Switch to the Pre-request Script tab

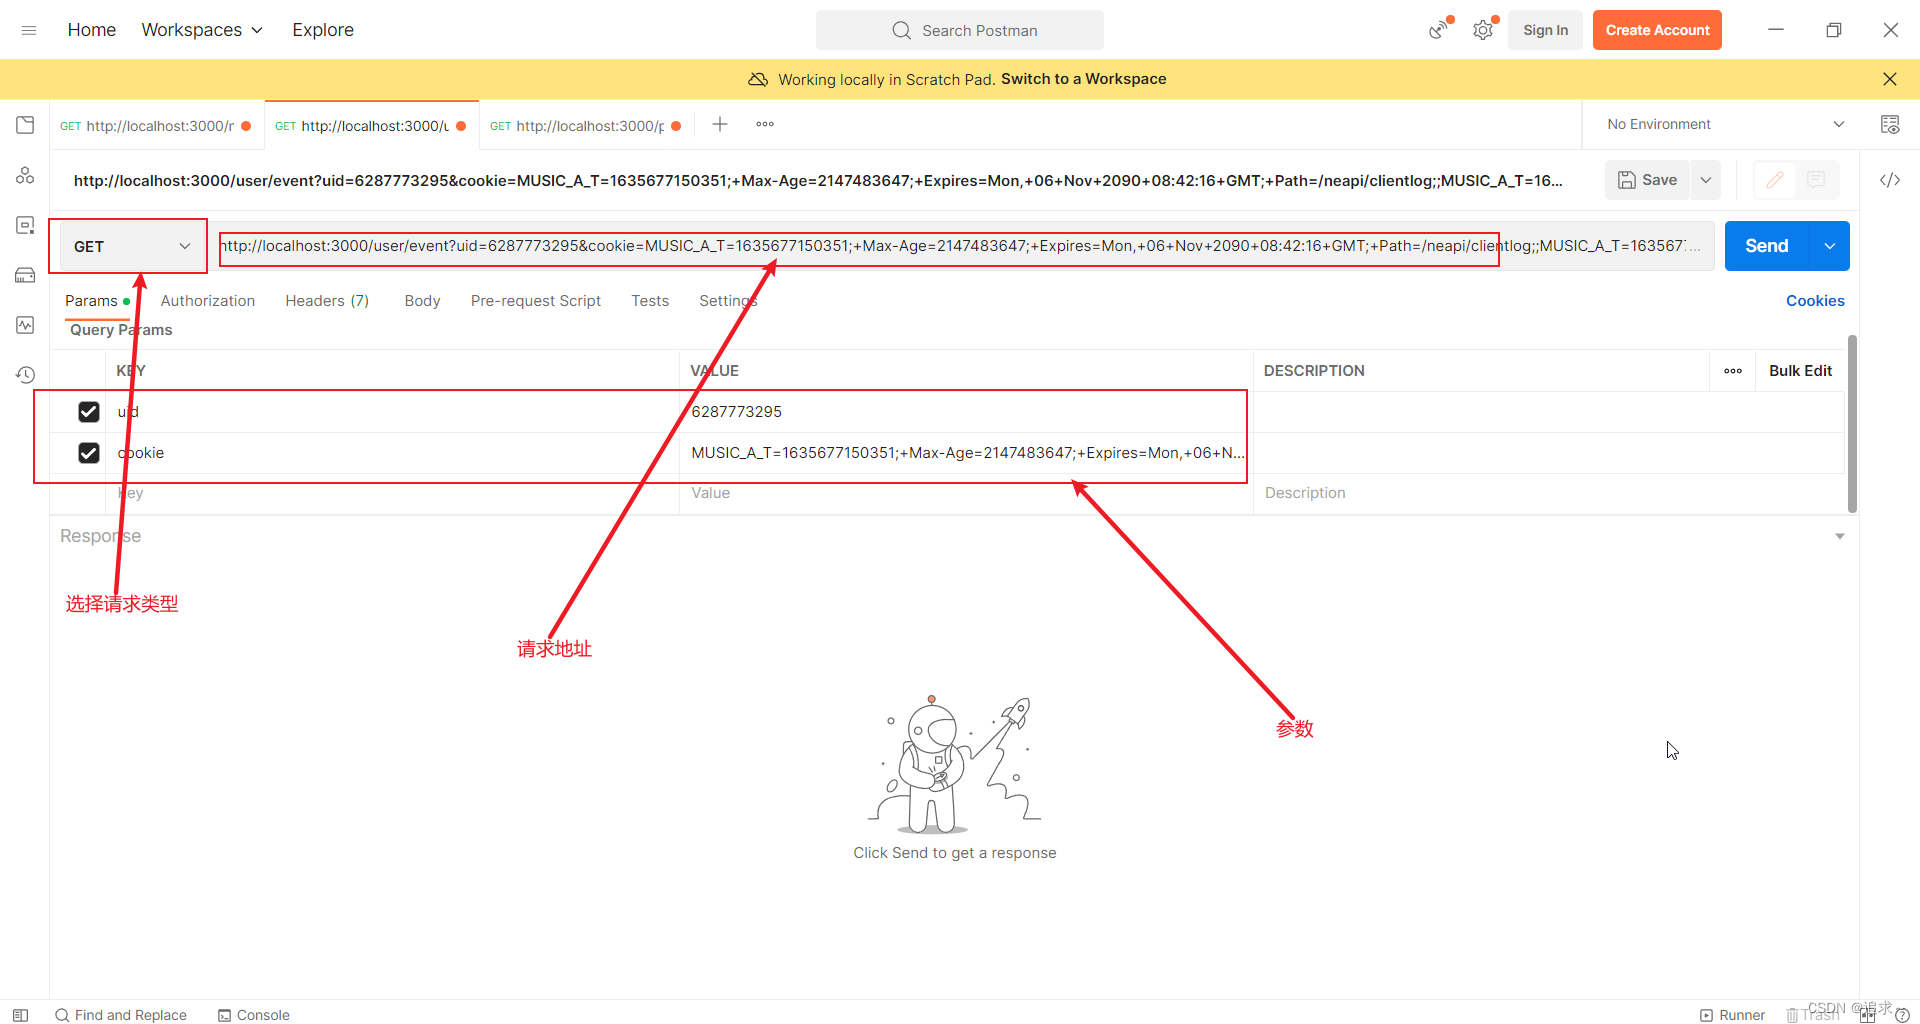point(536,301)
